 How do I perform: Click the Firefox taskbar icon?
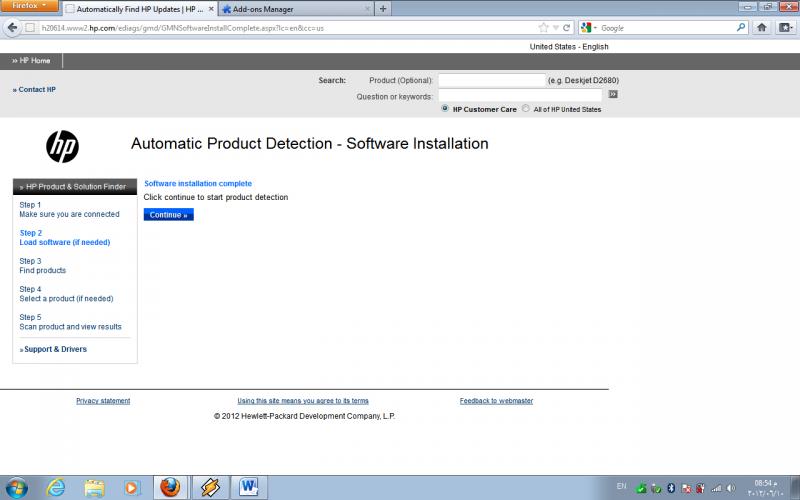[170, 488]
